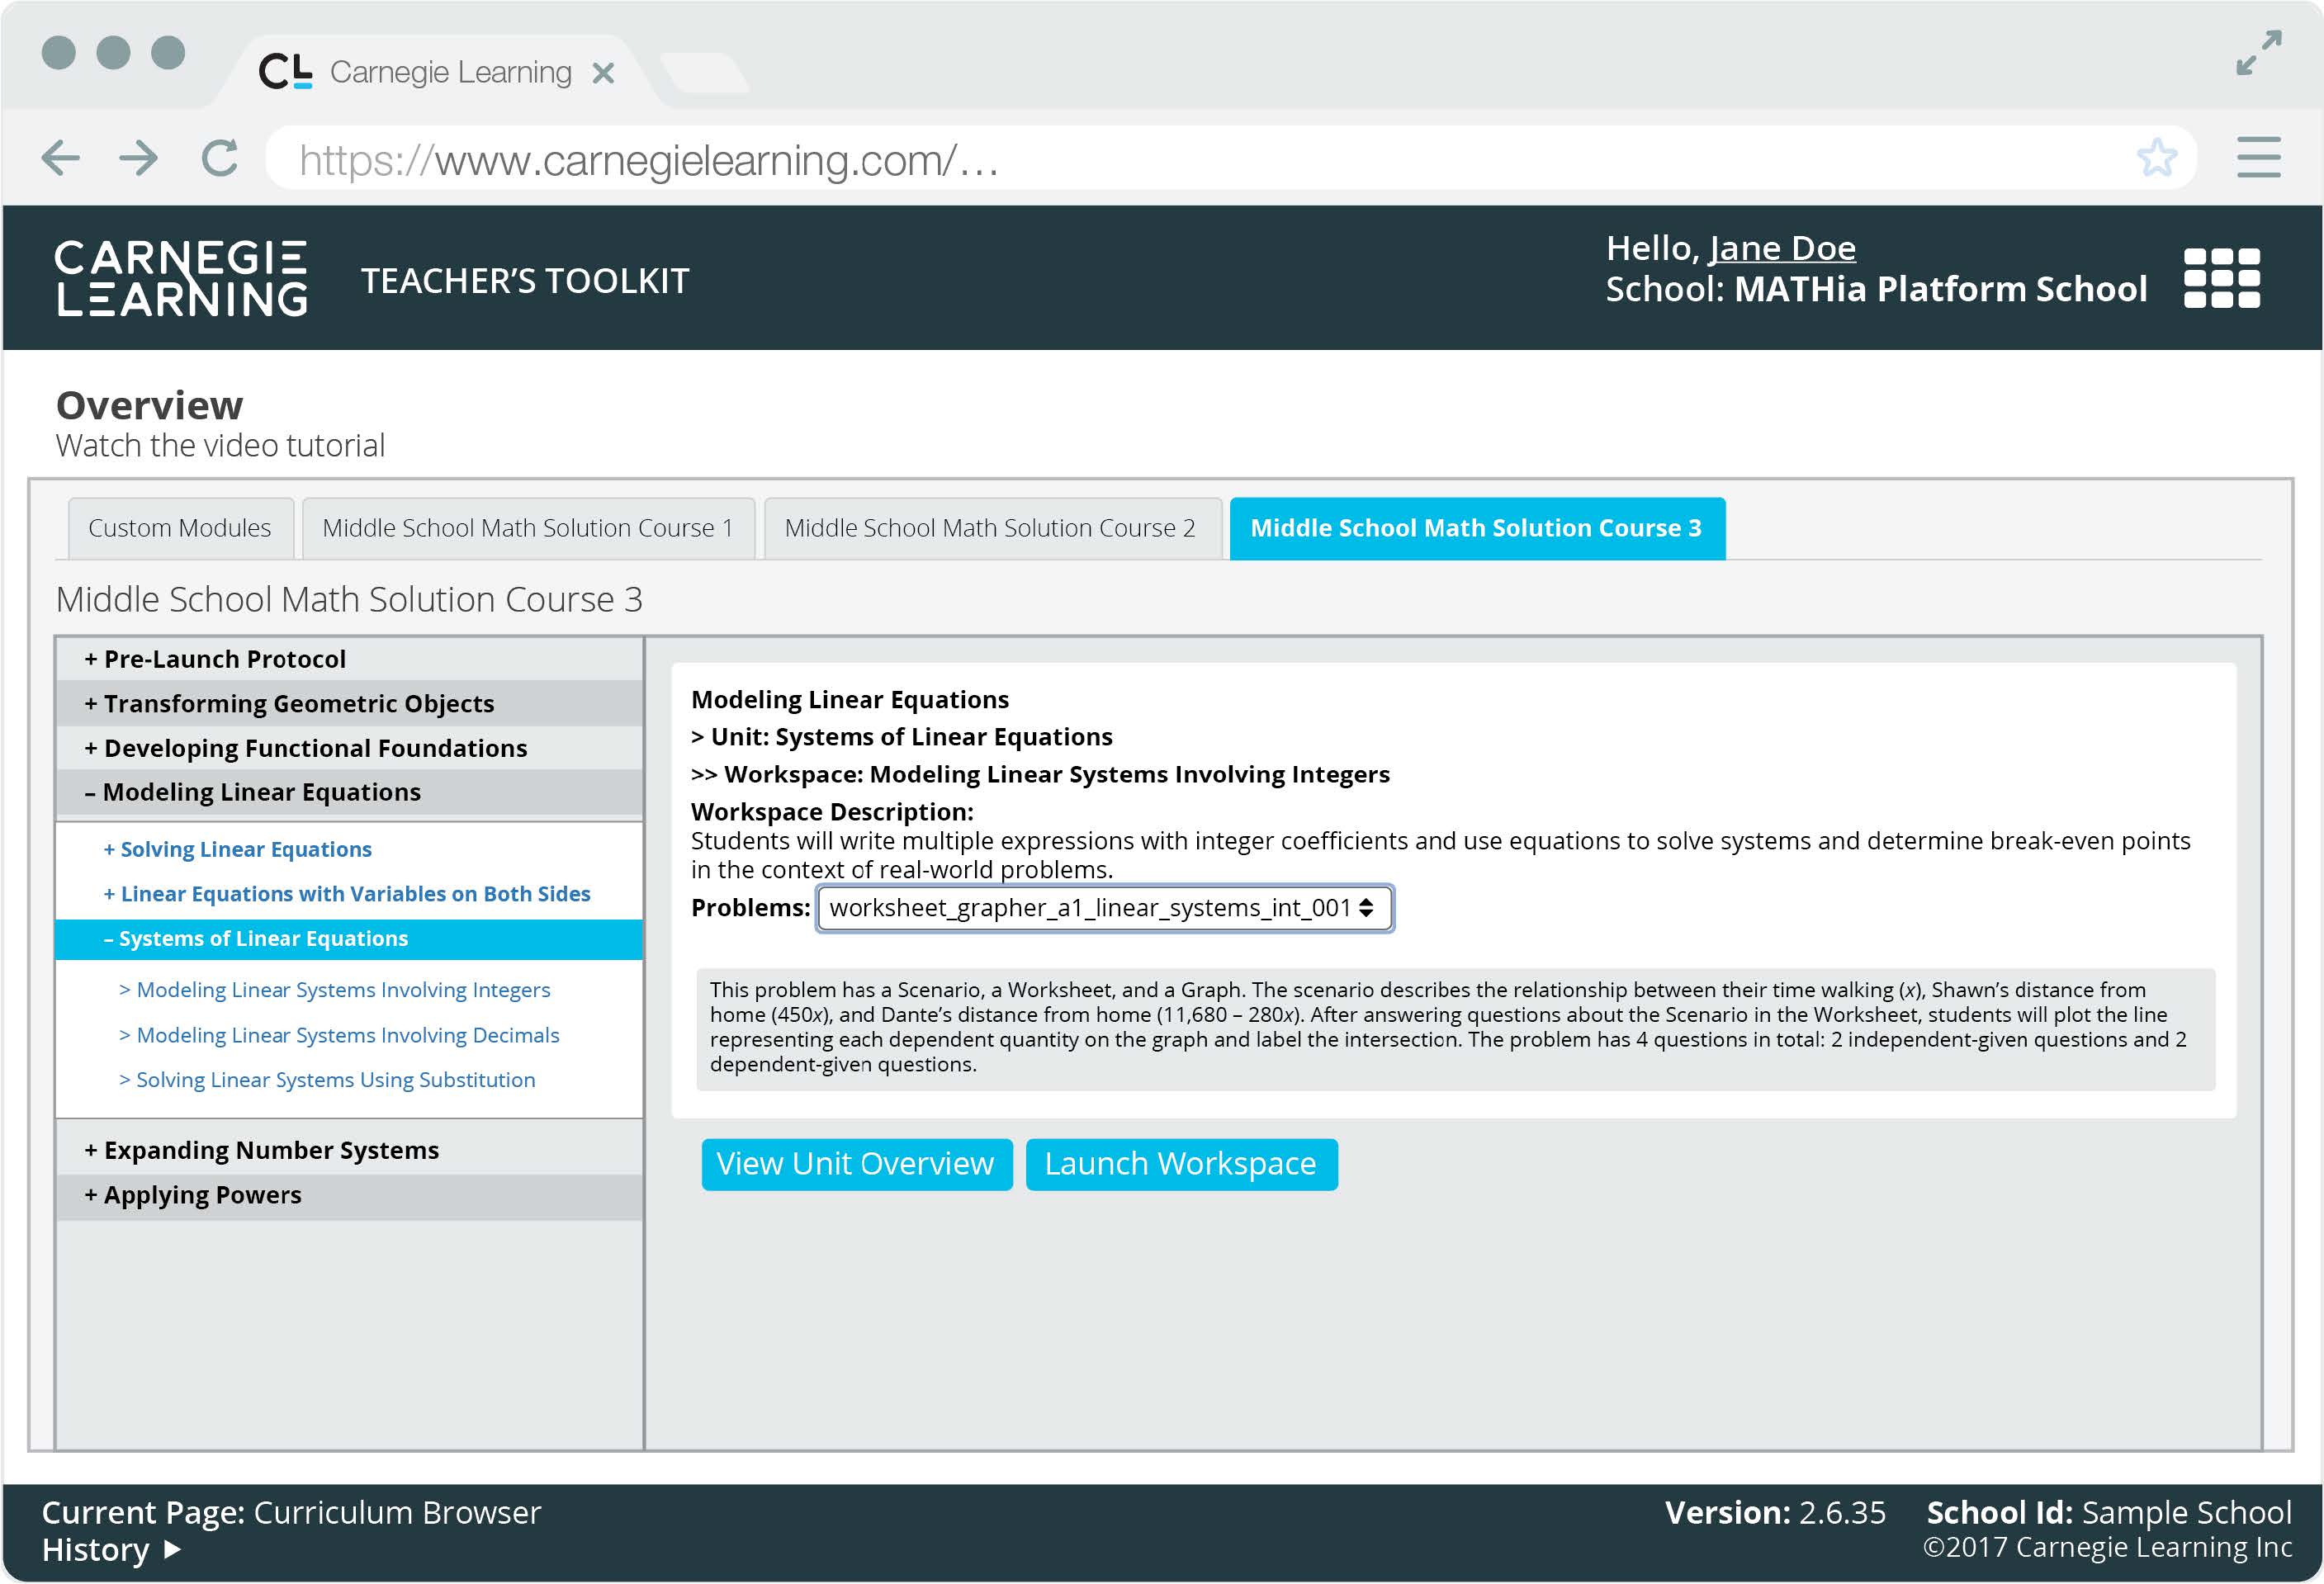Click the problem description paragraph box
This screenshot has width=2324, height=1584.
point(1455,1029)
